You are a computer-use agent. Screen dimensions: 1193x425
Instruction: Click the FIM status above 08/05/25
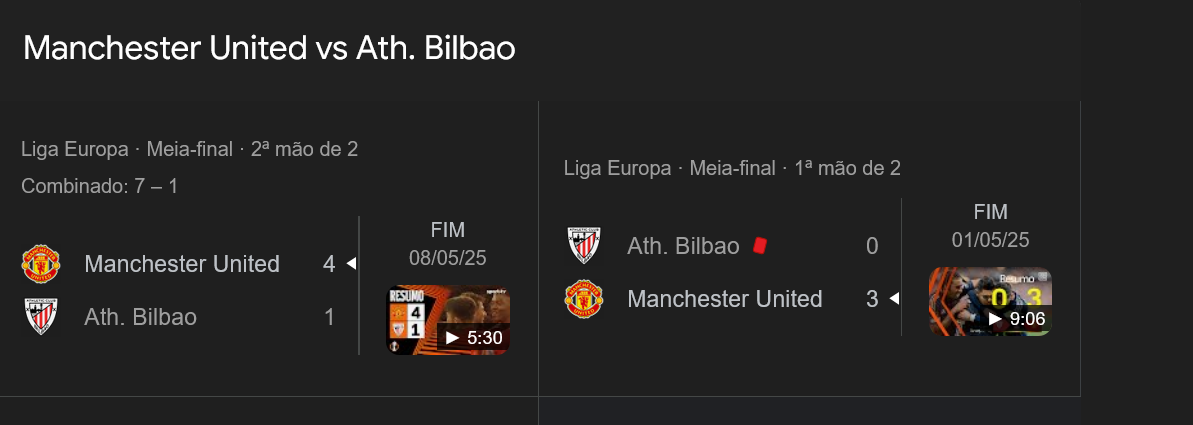[448, 230]
